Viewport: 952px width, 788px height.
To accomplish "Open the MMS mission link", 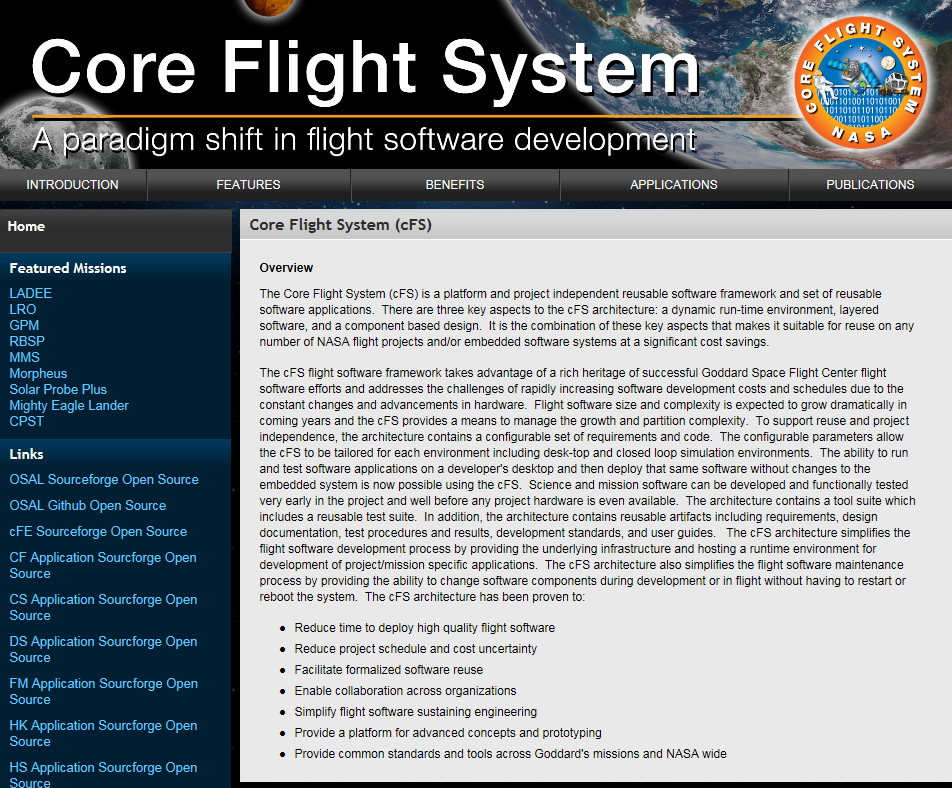I will (24, 358).
